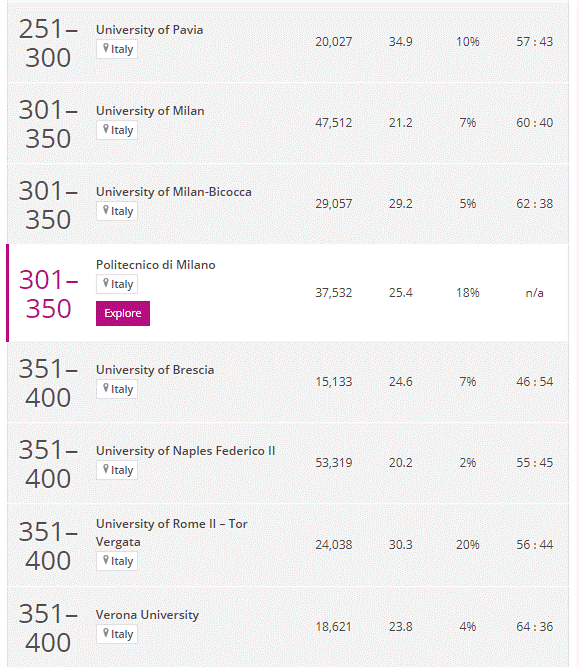Open the Politecnico di Milano link

click(156, 265)
